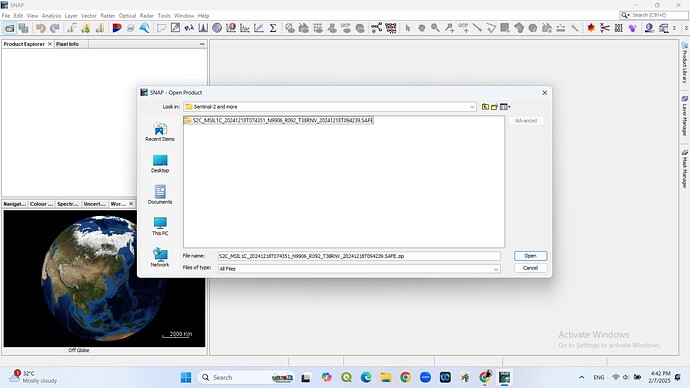Open the profile plot tool icon

pos(245,28)
